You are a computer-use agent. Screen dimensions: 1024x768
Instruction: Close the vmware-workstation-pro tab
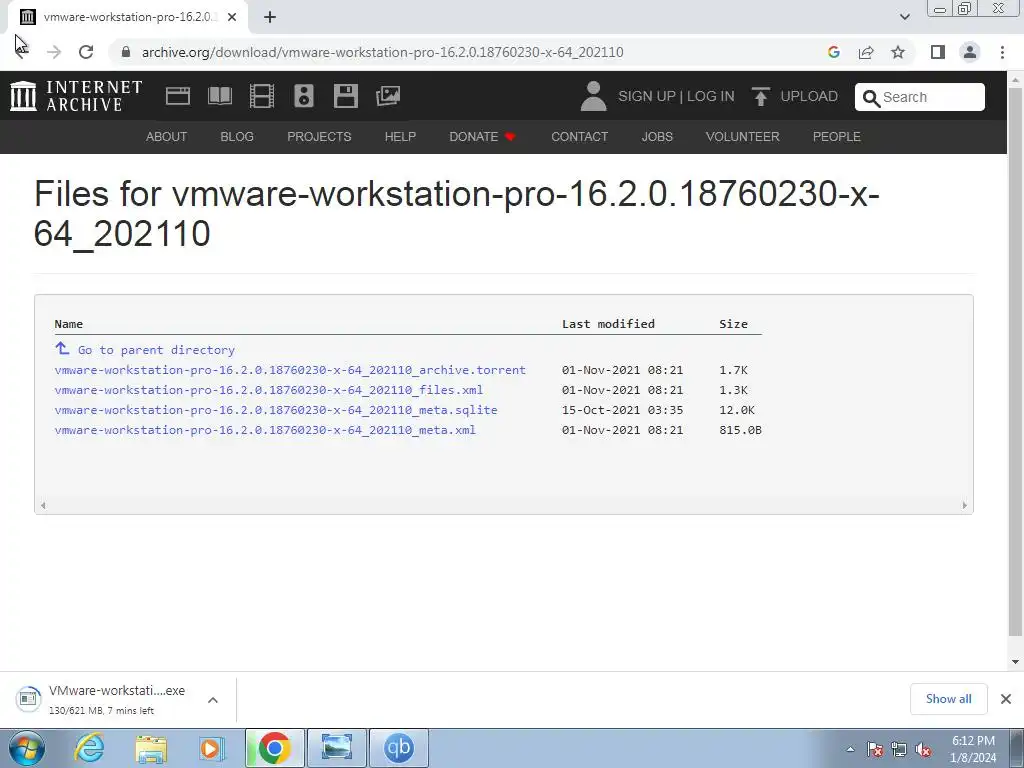(x=232, y=17)
